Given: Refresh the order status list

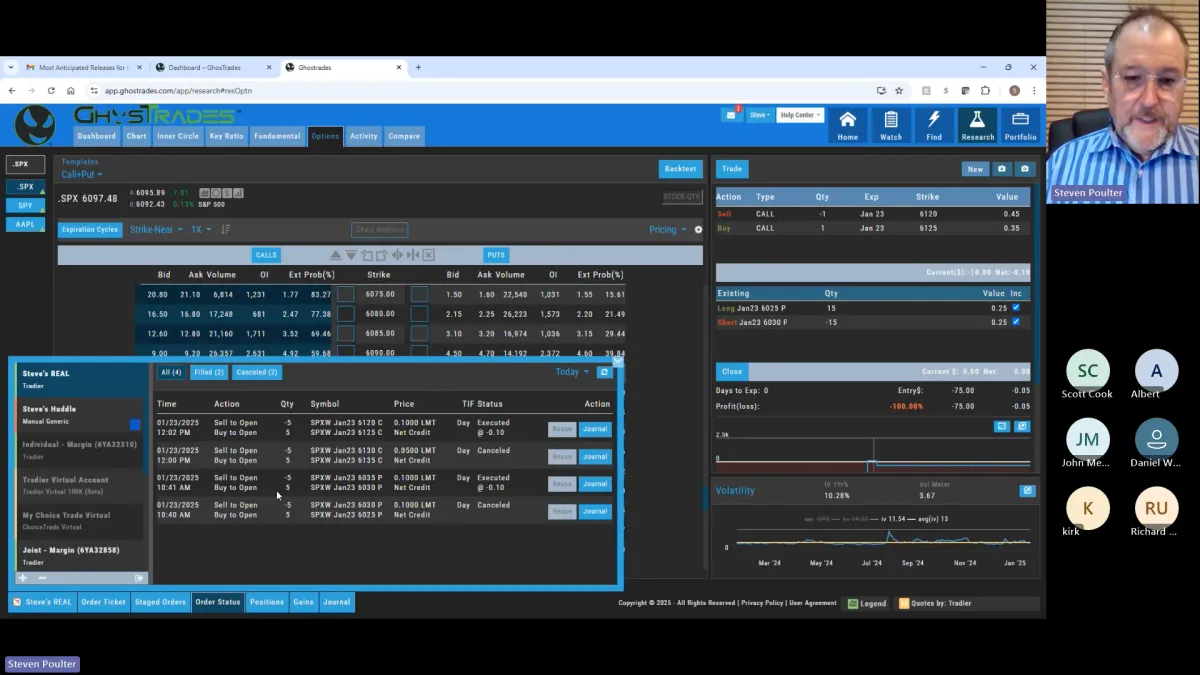Looking at the screenshot, I should [604, 372].
